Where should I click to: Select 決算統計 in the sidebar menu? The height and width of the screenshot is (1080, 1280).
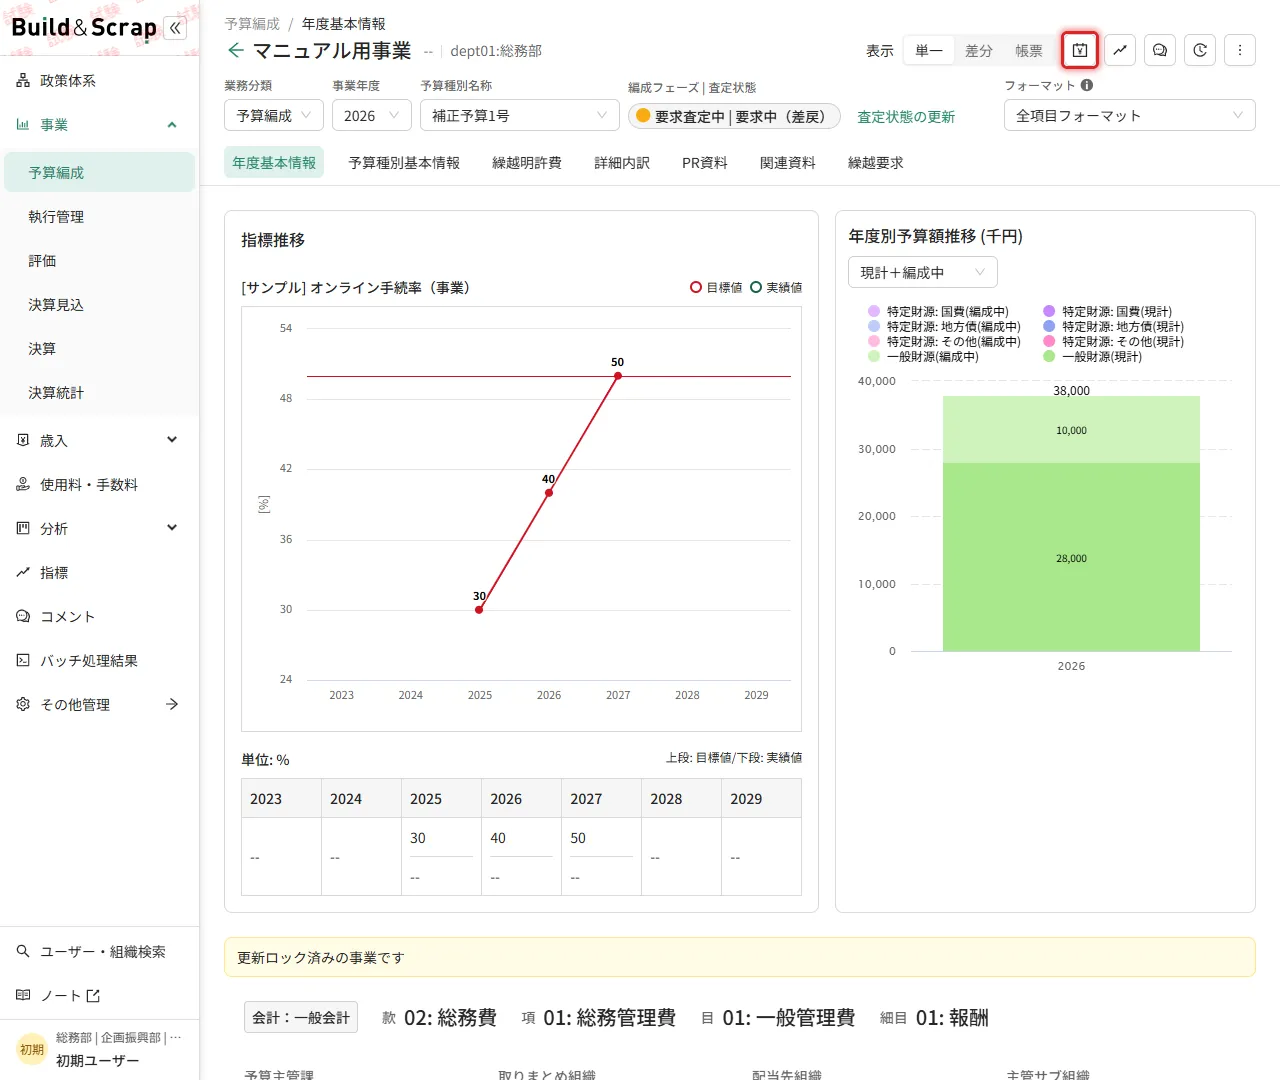click(99, 393)
